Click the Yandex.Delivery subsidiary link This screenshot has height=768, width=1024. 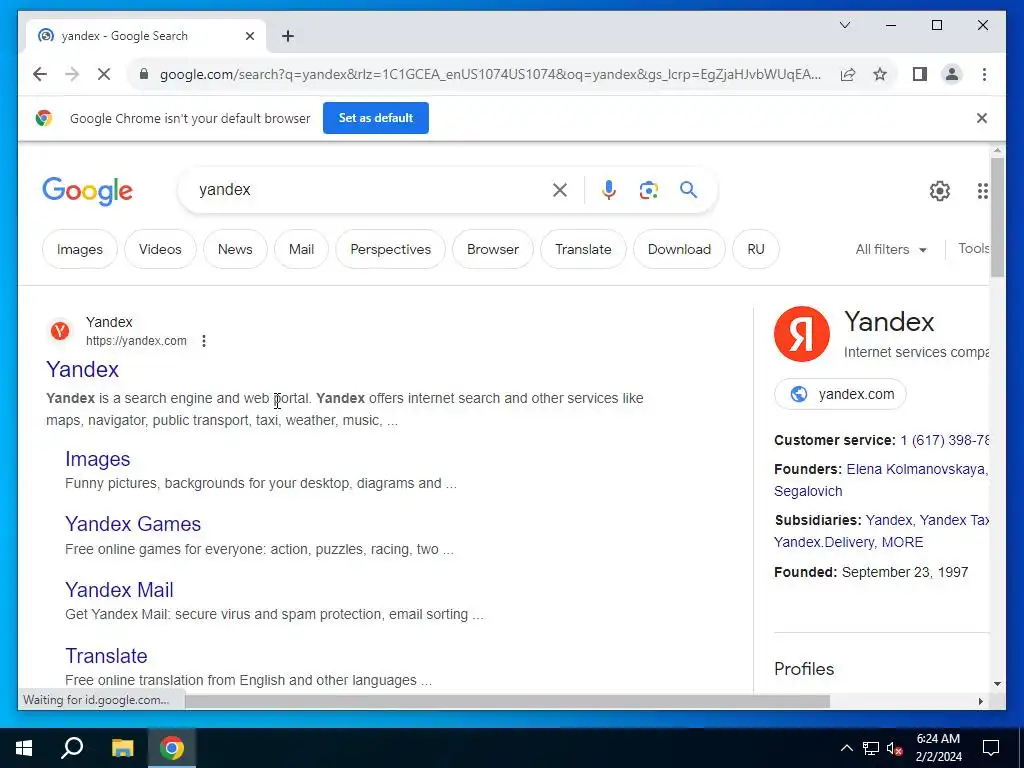click(824, 542)
